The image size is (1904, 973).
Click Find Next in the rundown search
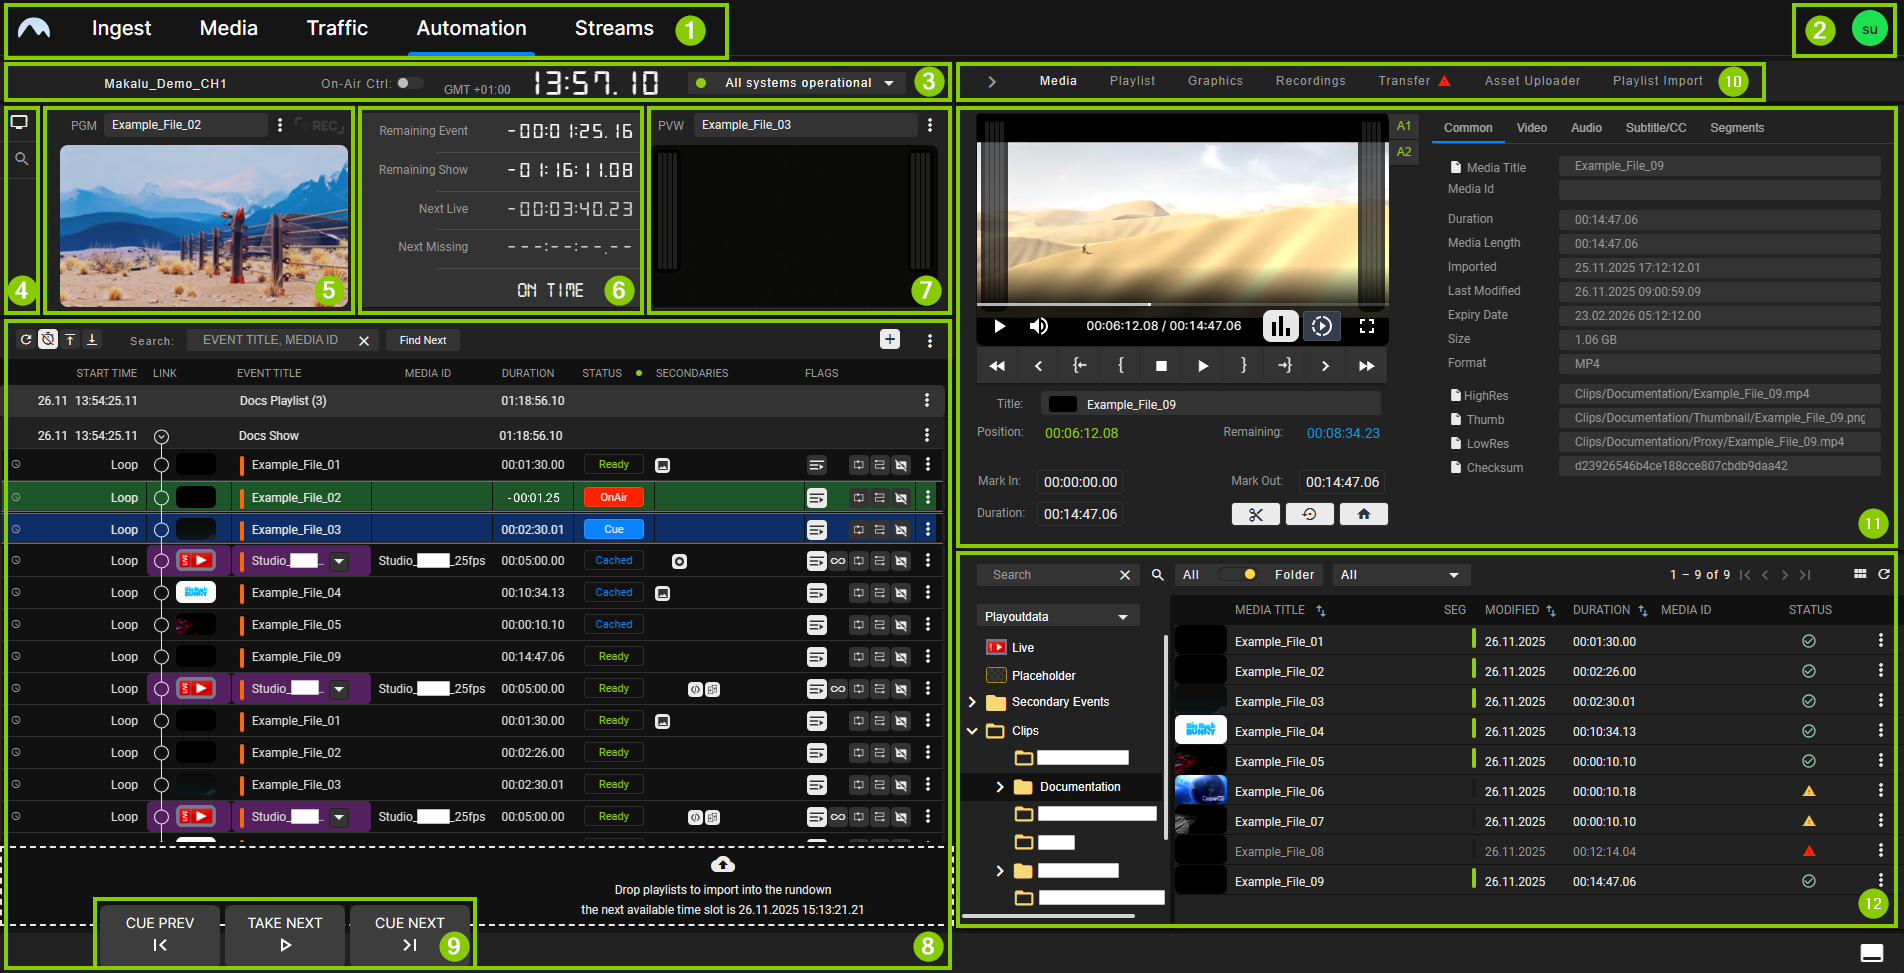point(422,340)
